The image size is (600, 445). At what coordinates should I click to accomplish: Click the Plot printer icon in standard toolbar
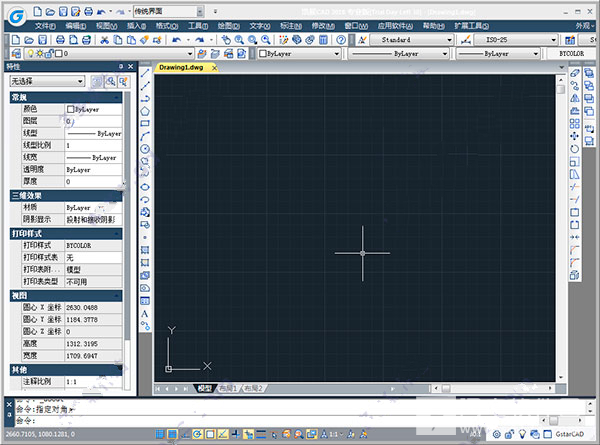pyautogui.click(x=60, y=40)
